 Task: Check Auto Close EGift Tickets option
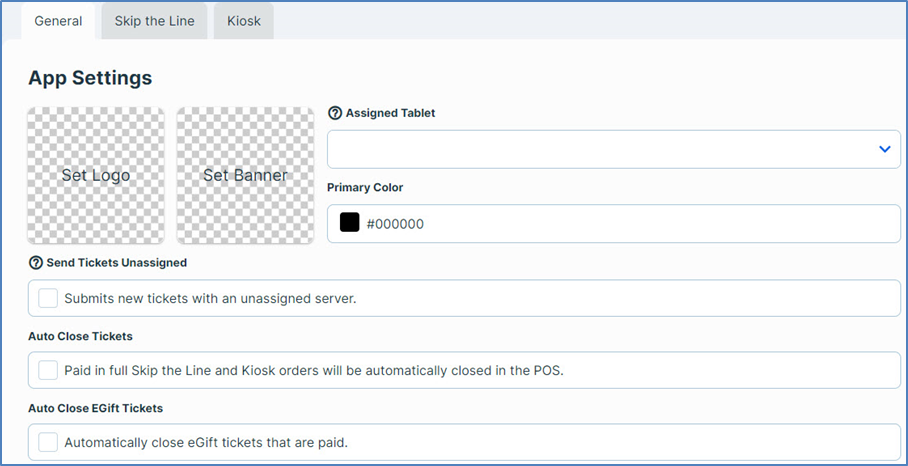[48, 443]
